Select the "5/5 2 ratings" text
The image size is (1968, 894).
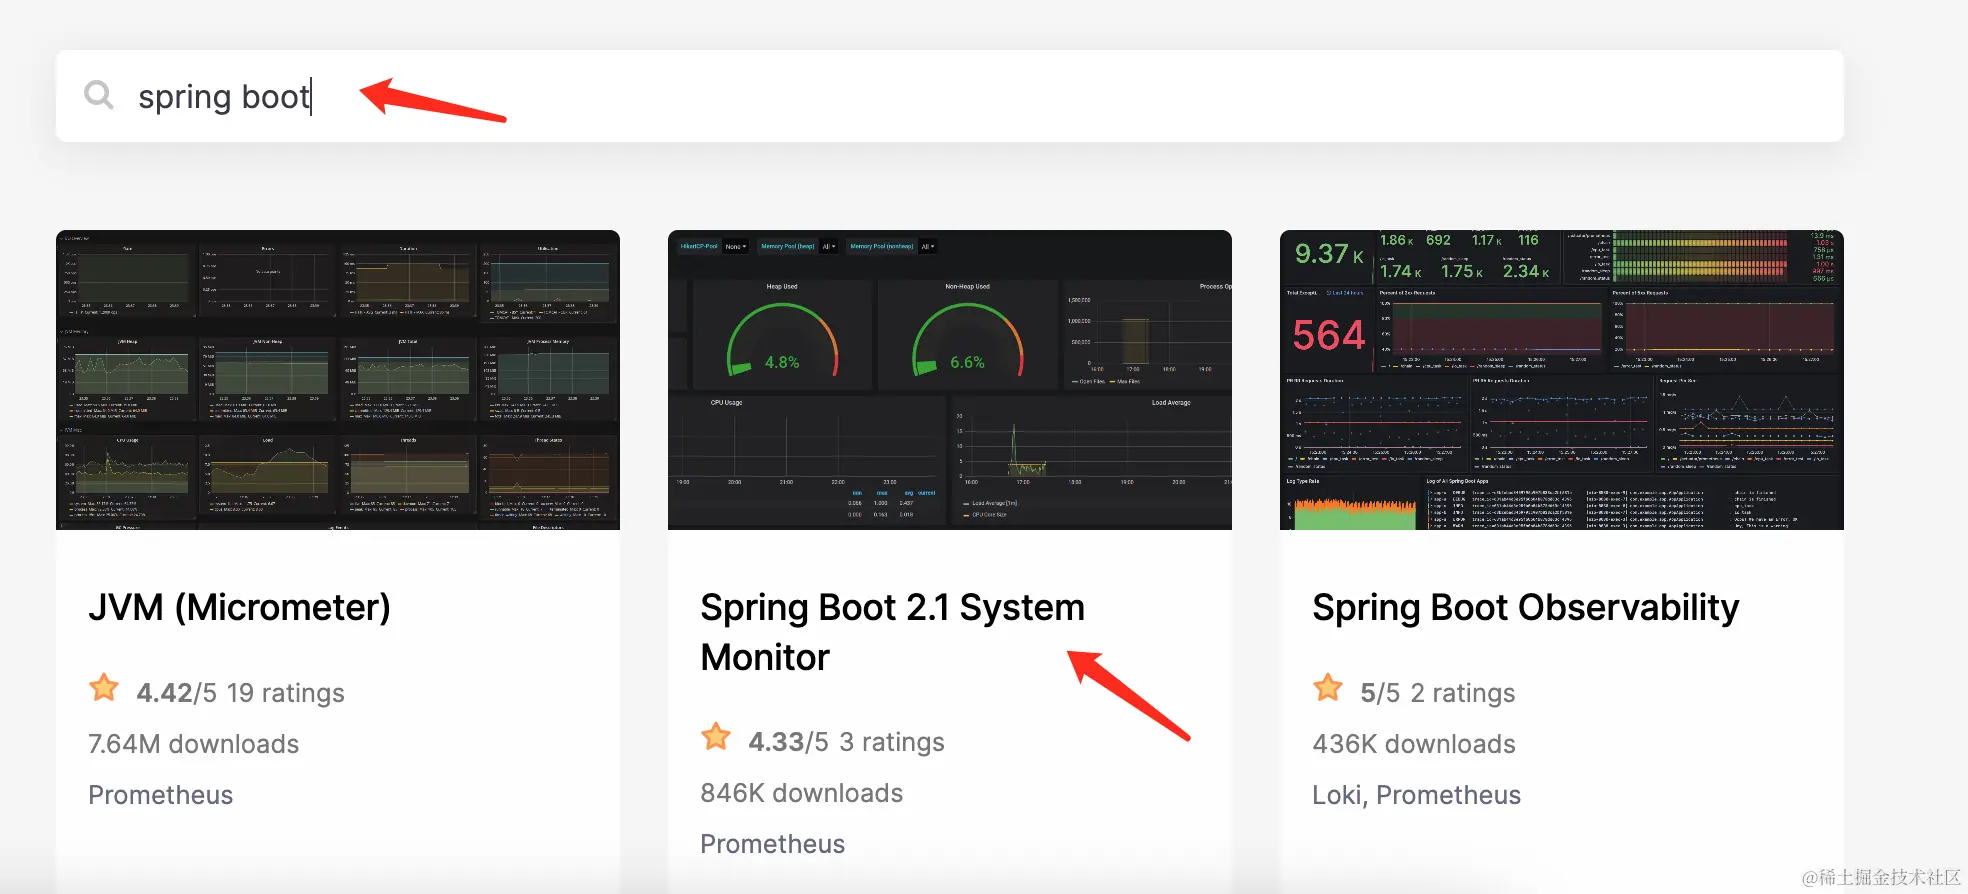tap(1437, 693)
